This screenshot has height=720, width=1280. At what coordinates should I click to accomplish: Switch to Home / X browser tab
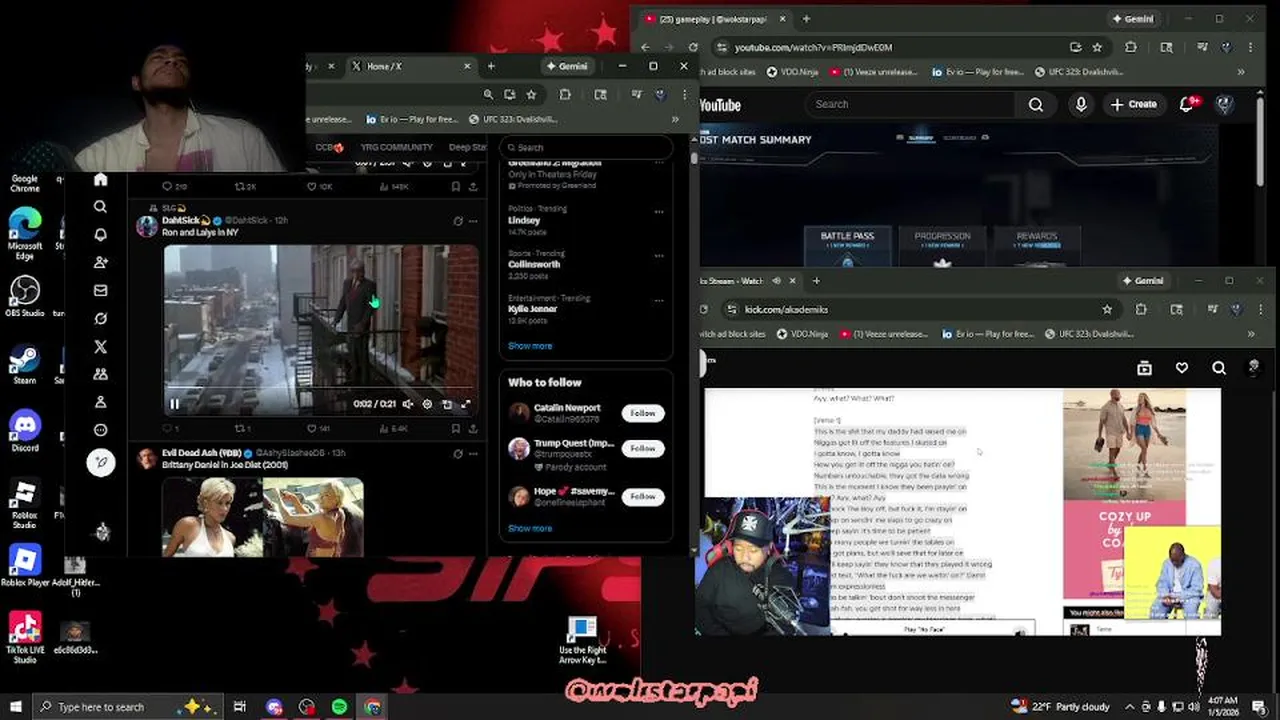[411, 66]
